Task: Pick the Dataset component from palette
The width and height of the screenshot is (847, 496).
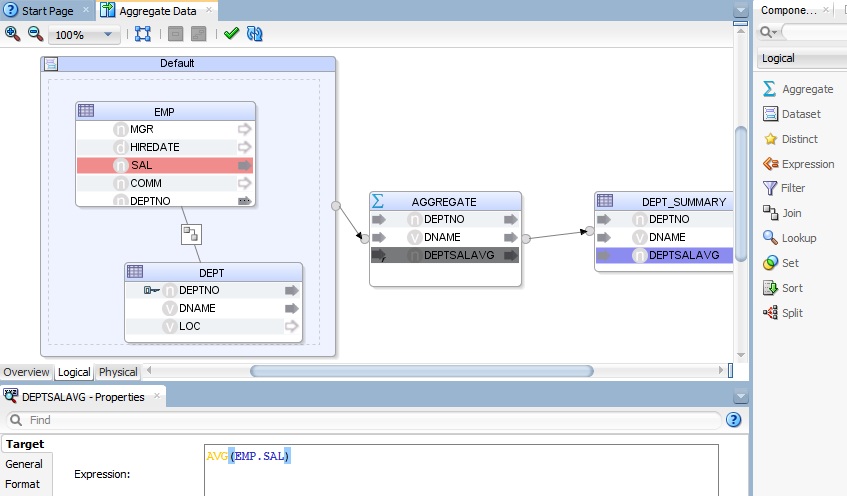Action: click(x=792, y=114)
